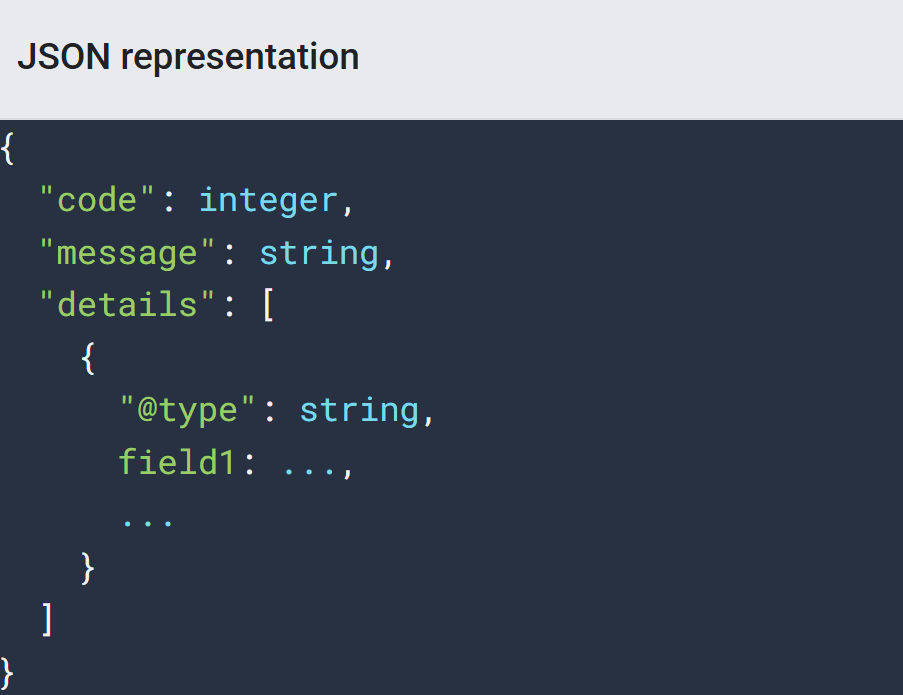Click the outermost closing curly brace
This screenshot has width=903, height=695.
pyautogui.click(x=7, y=673)
